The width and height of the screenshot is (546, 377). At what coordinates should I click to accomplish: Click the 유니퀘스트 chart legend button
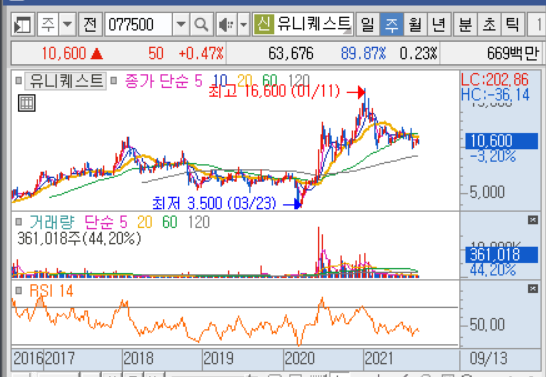click(x=65, y=81)
